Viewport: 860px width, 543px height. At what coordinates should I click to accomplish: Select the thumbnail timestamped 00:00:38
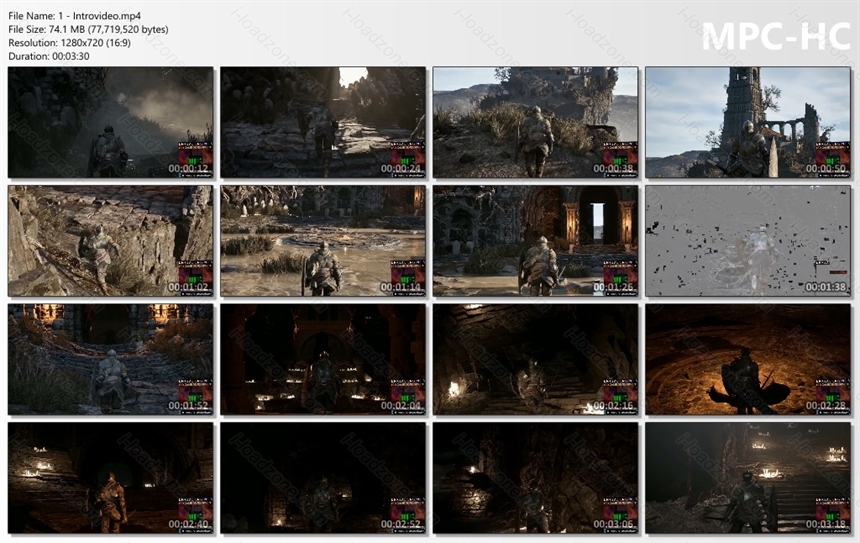[x=535, y=122]
